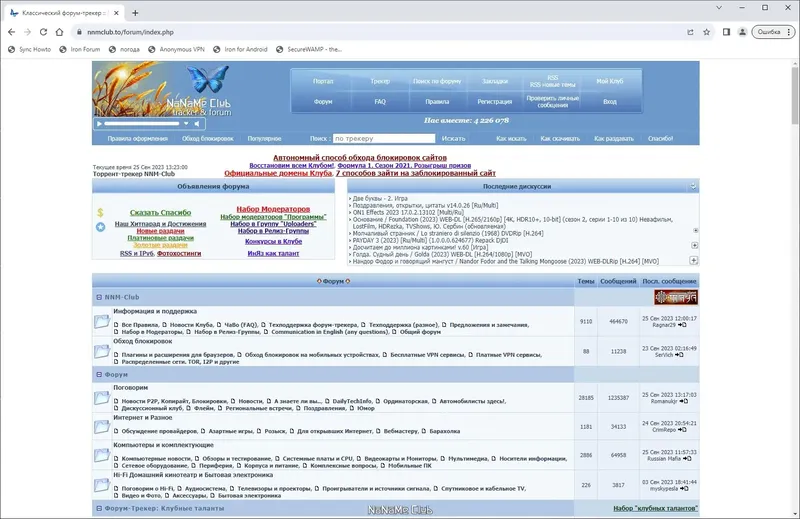Open the Anonymous VPN bookmark

[177, 50]
